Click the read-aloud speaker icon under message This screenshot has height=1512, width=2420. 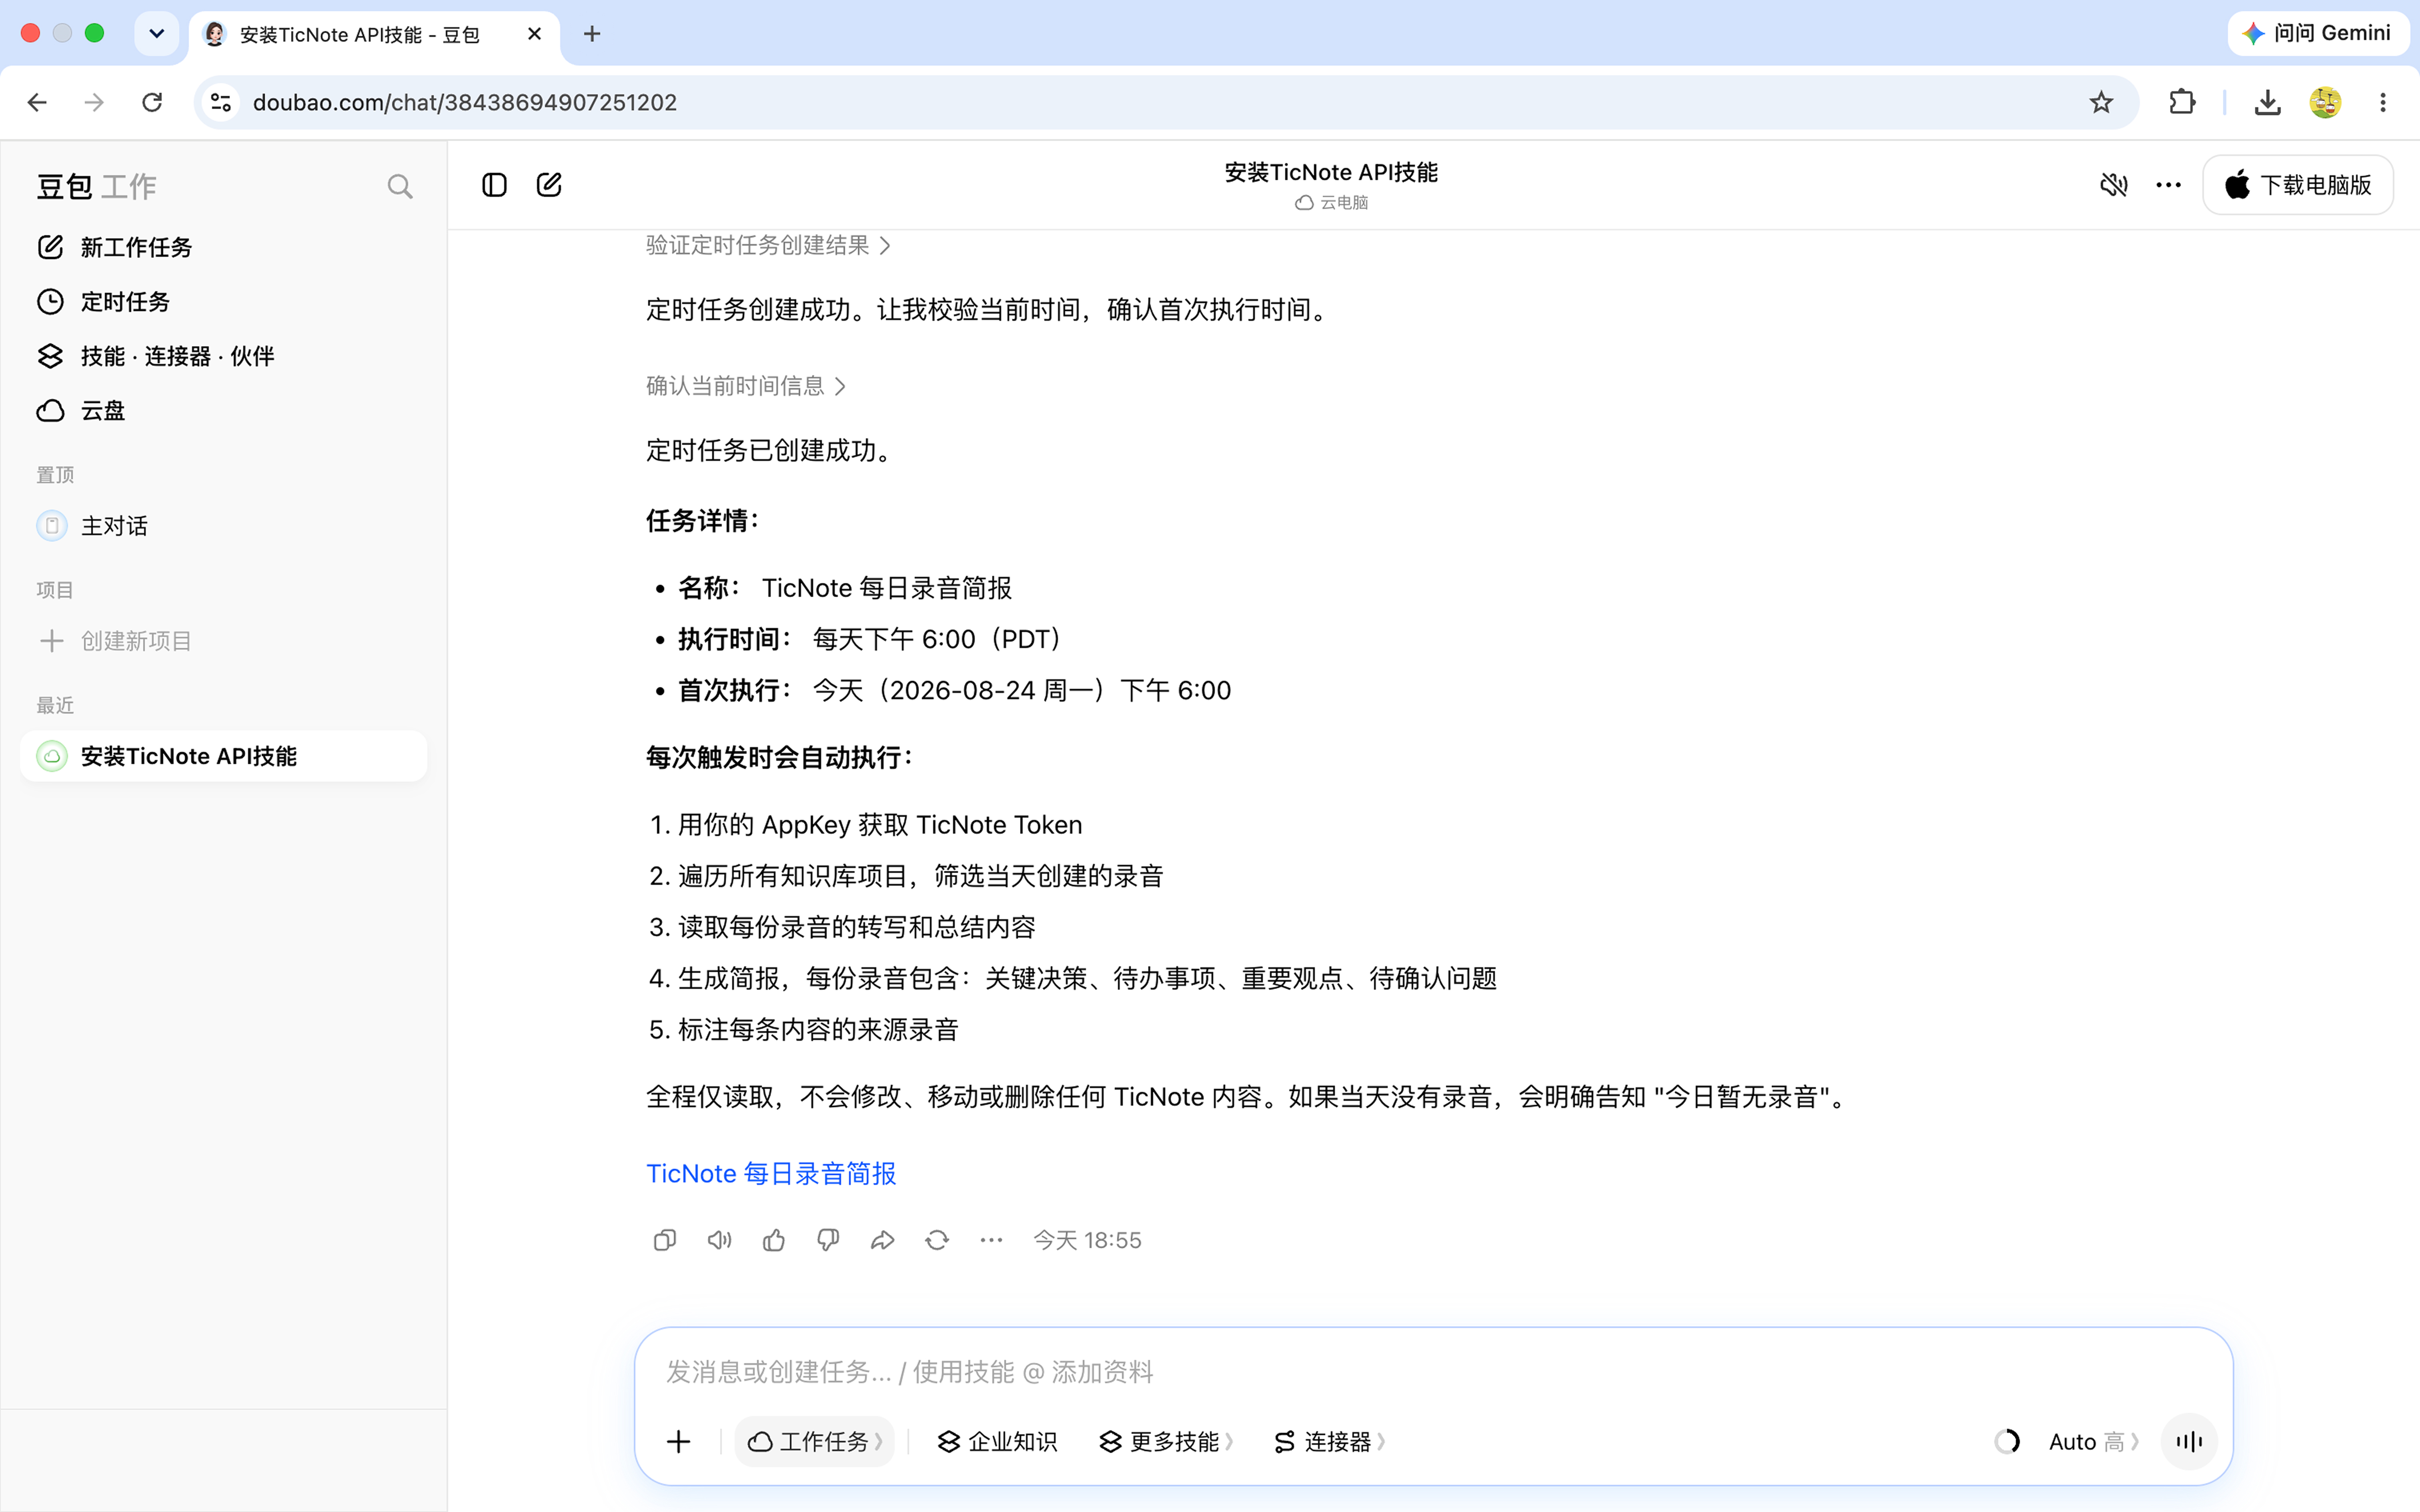(x=719, y=1240)
